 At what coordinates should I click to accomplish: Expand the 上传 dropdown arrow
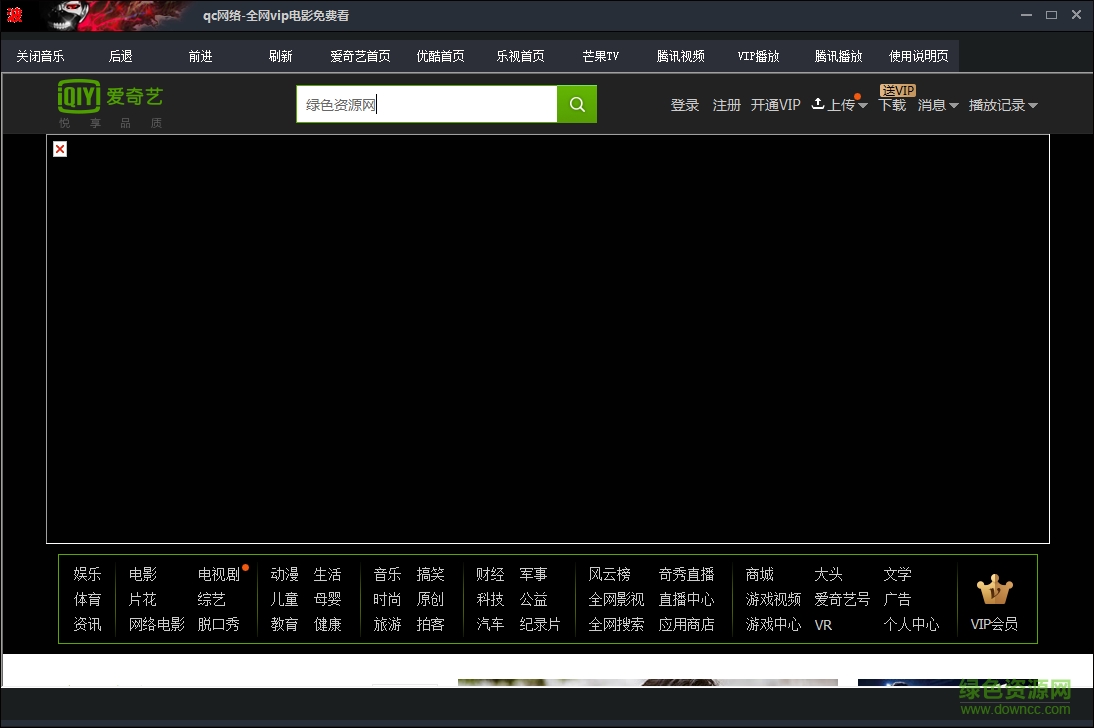click(x=863, y=105)
